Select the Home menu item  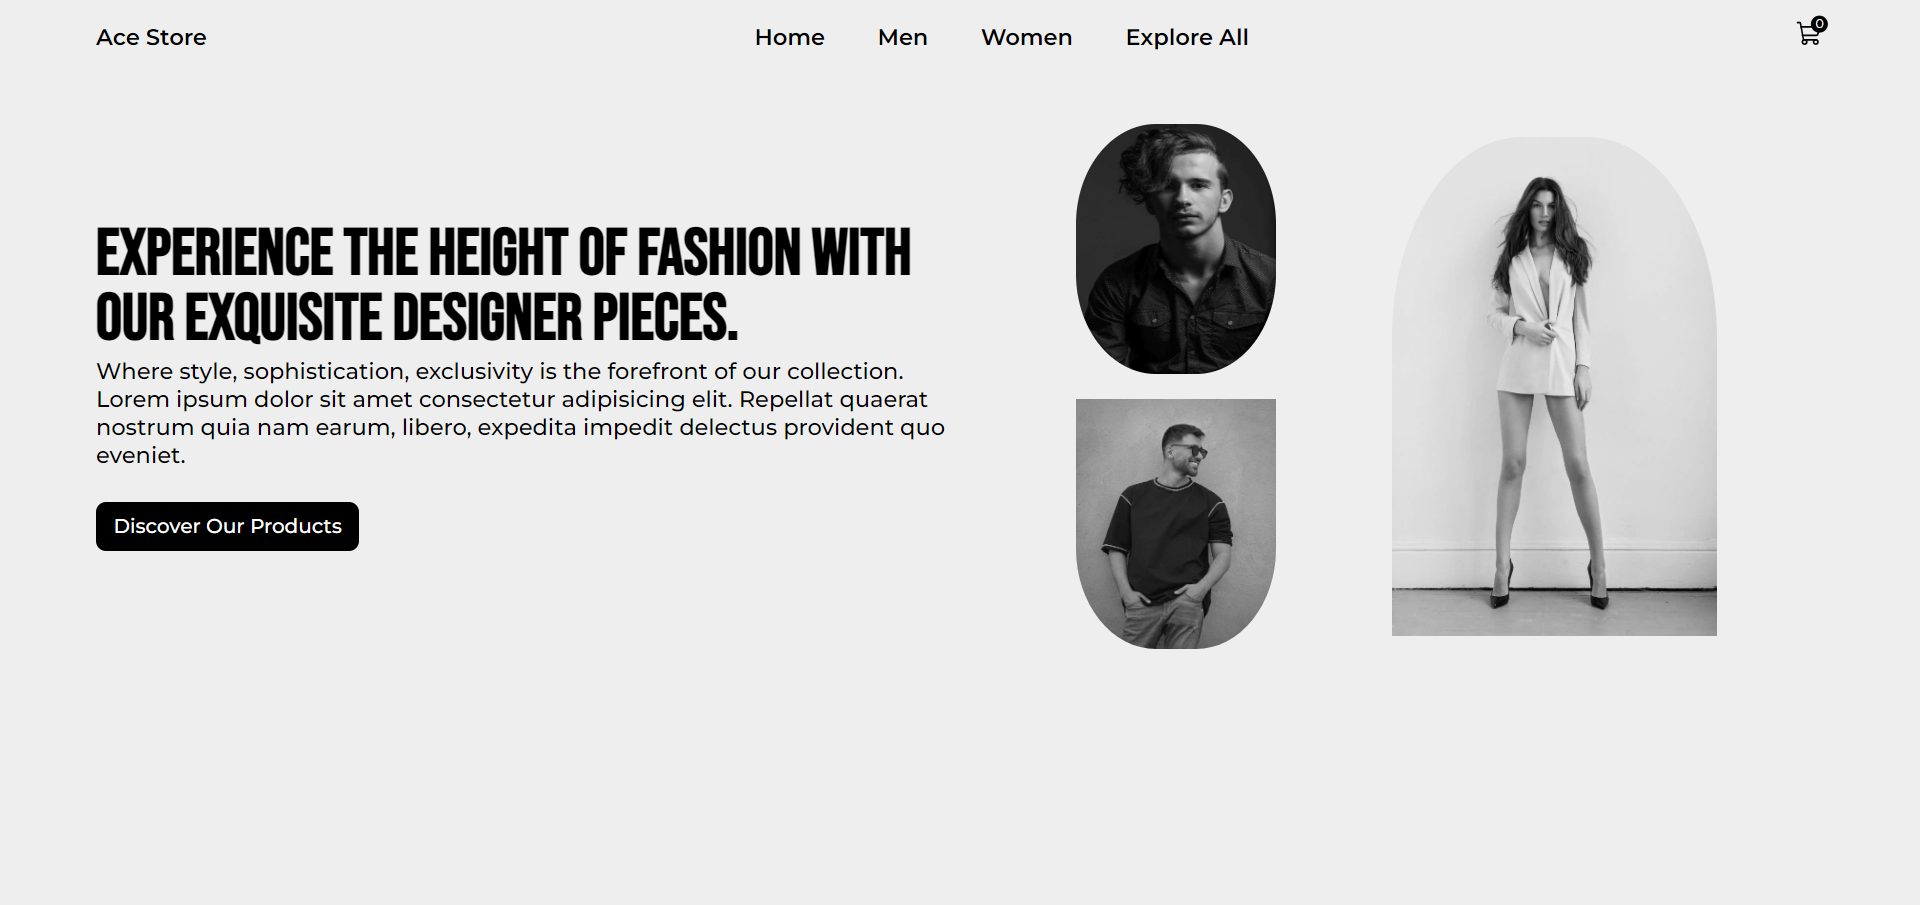click(789, 37)
